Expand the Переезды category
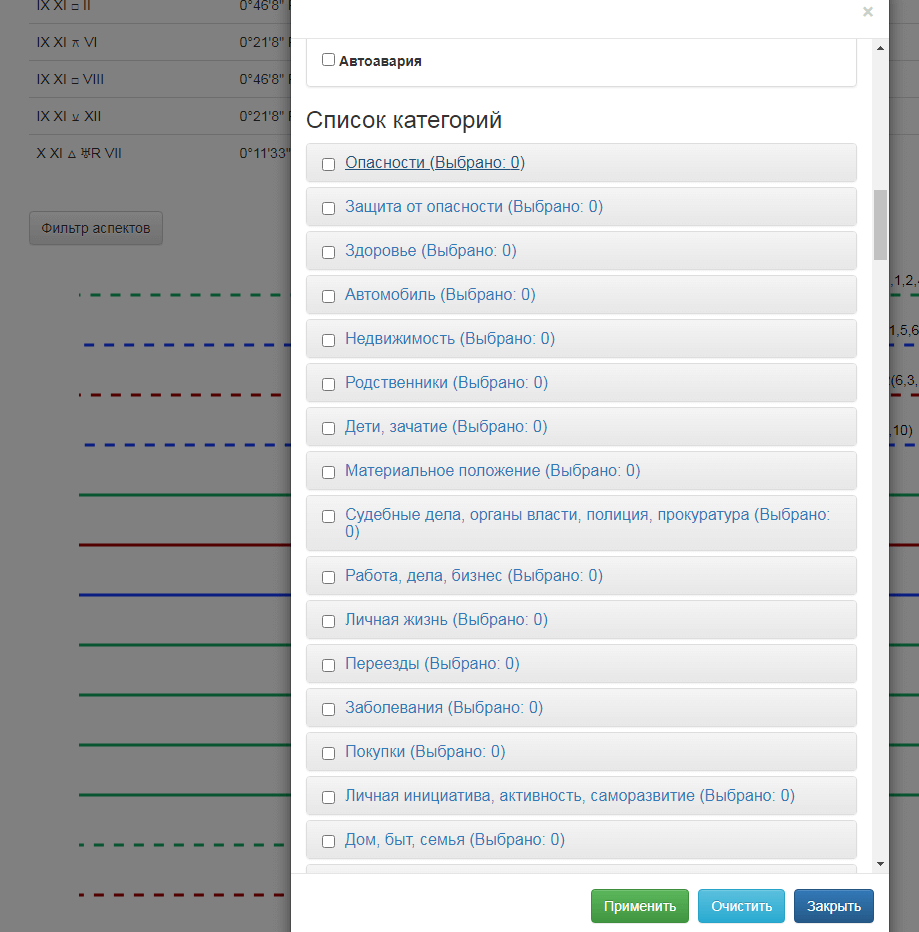Image resolution: width=919 pixels, height=932 pixels. (432, 664)
